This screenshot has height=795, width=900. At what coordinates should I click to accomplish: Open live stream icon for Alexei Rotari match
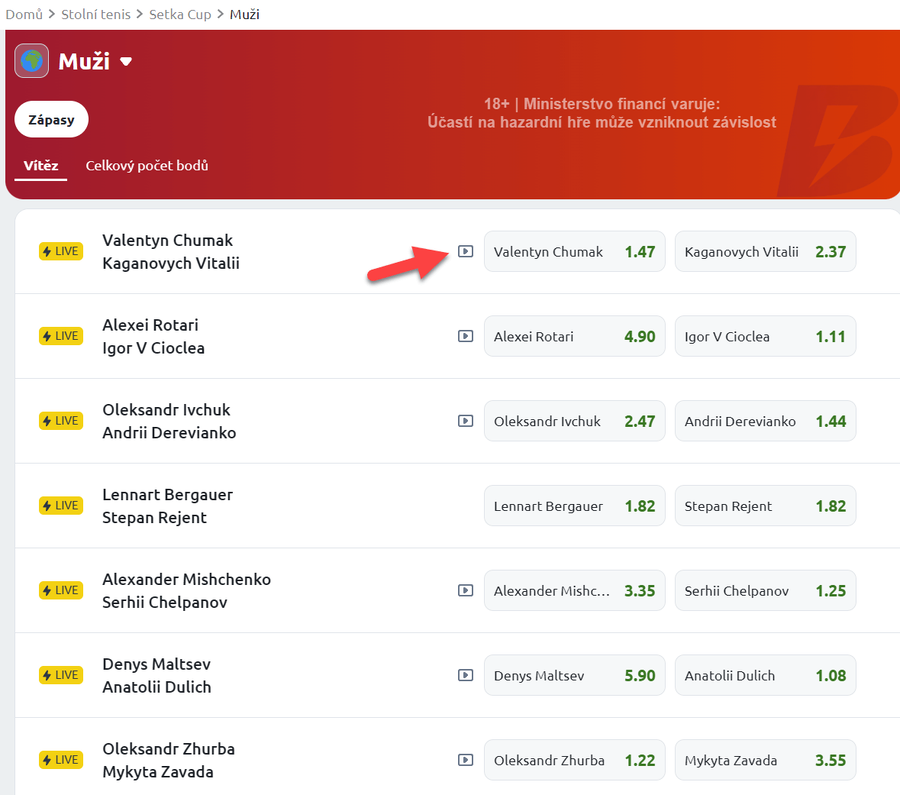[465, 336]
